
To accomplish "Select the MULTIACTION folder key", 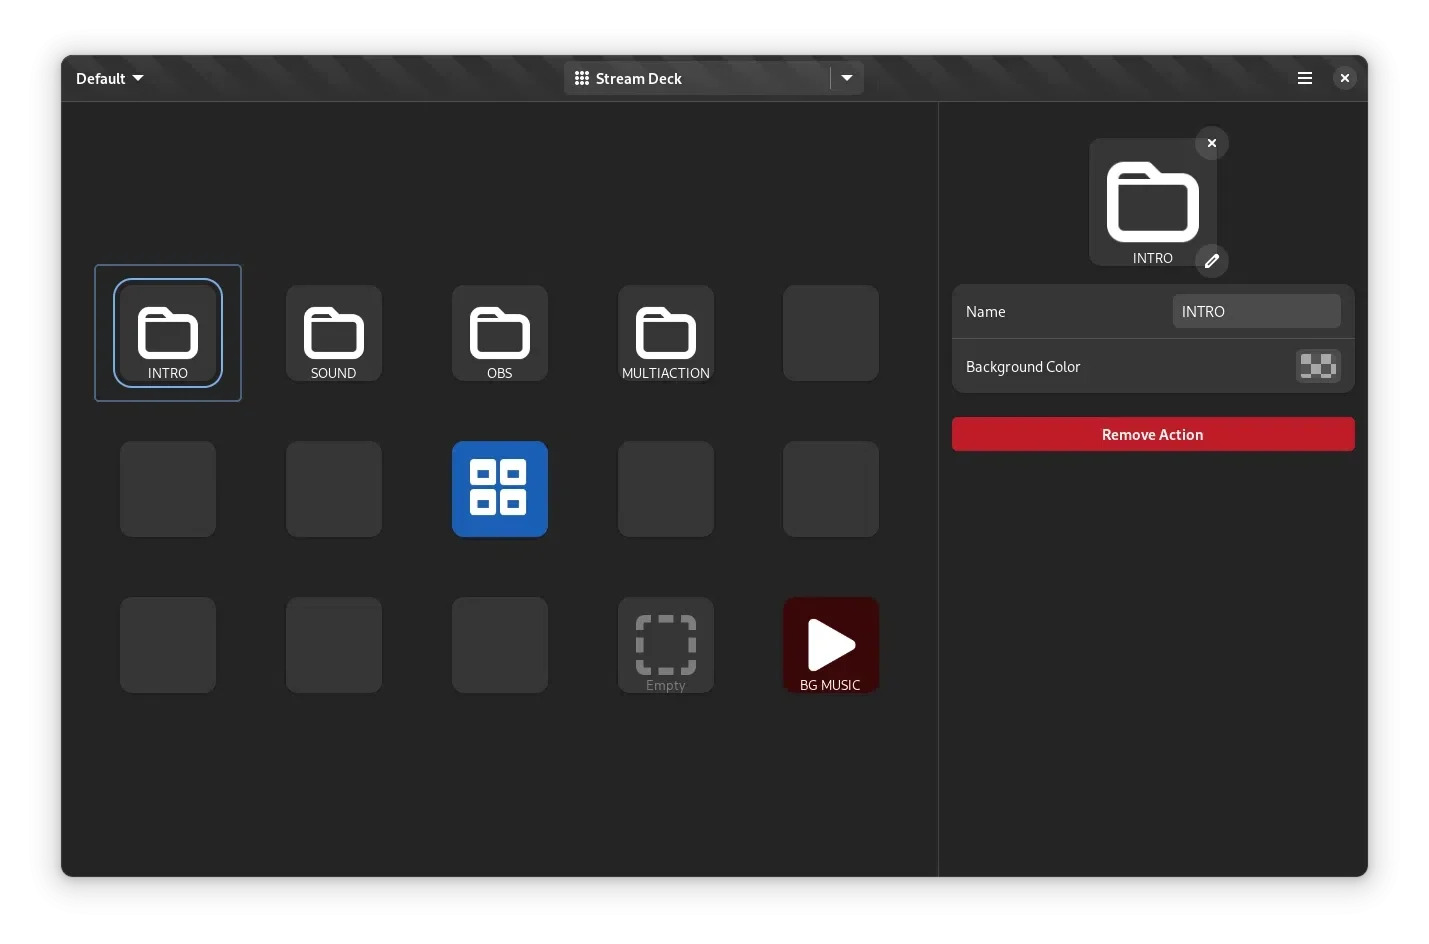I will click(x=666, y=333).
